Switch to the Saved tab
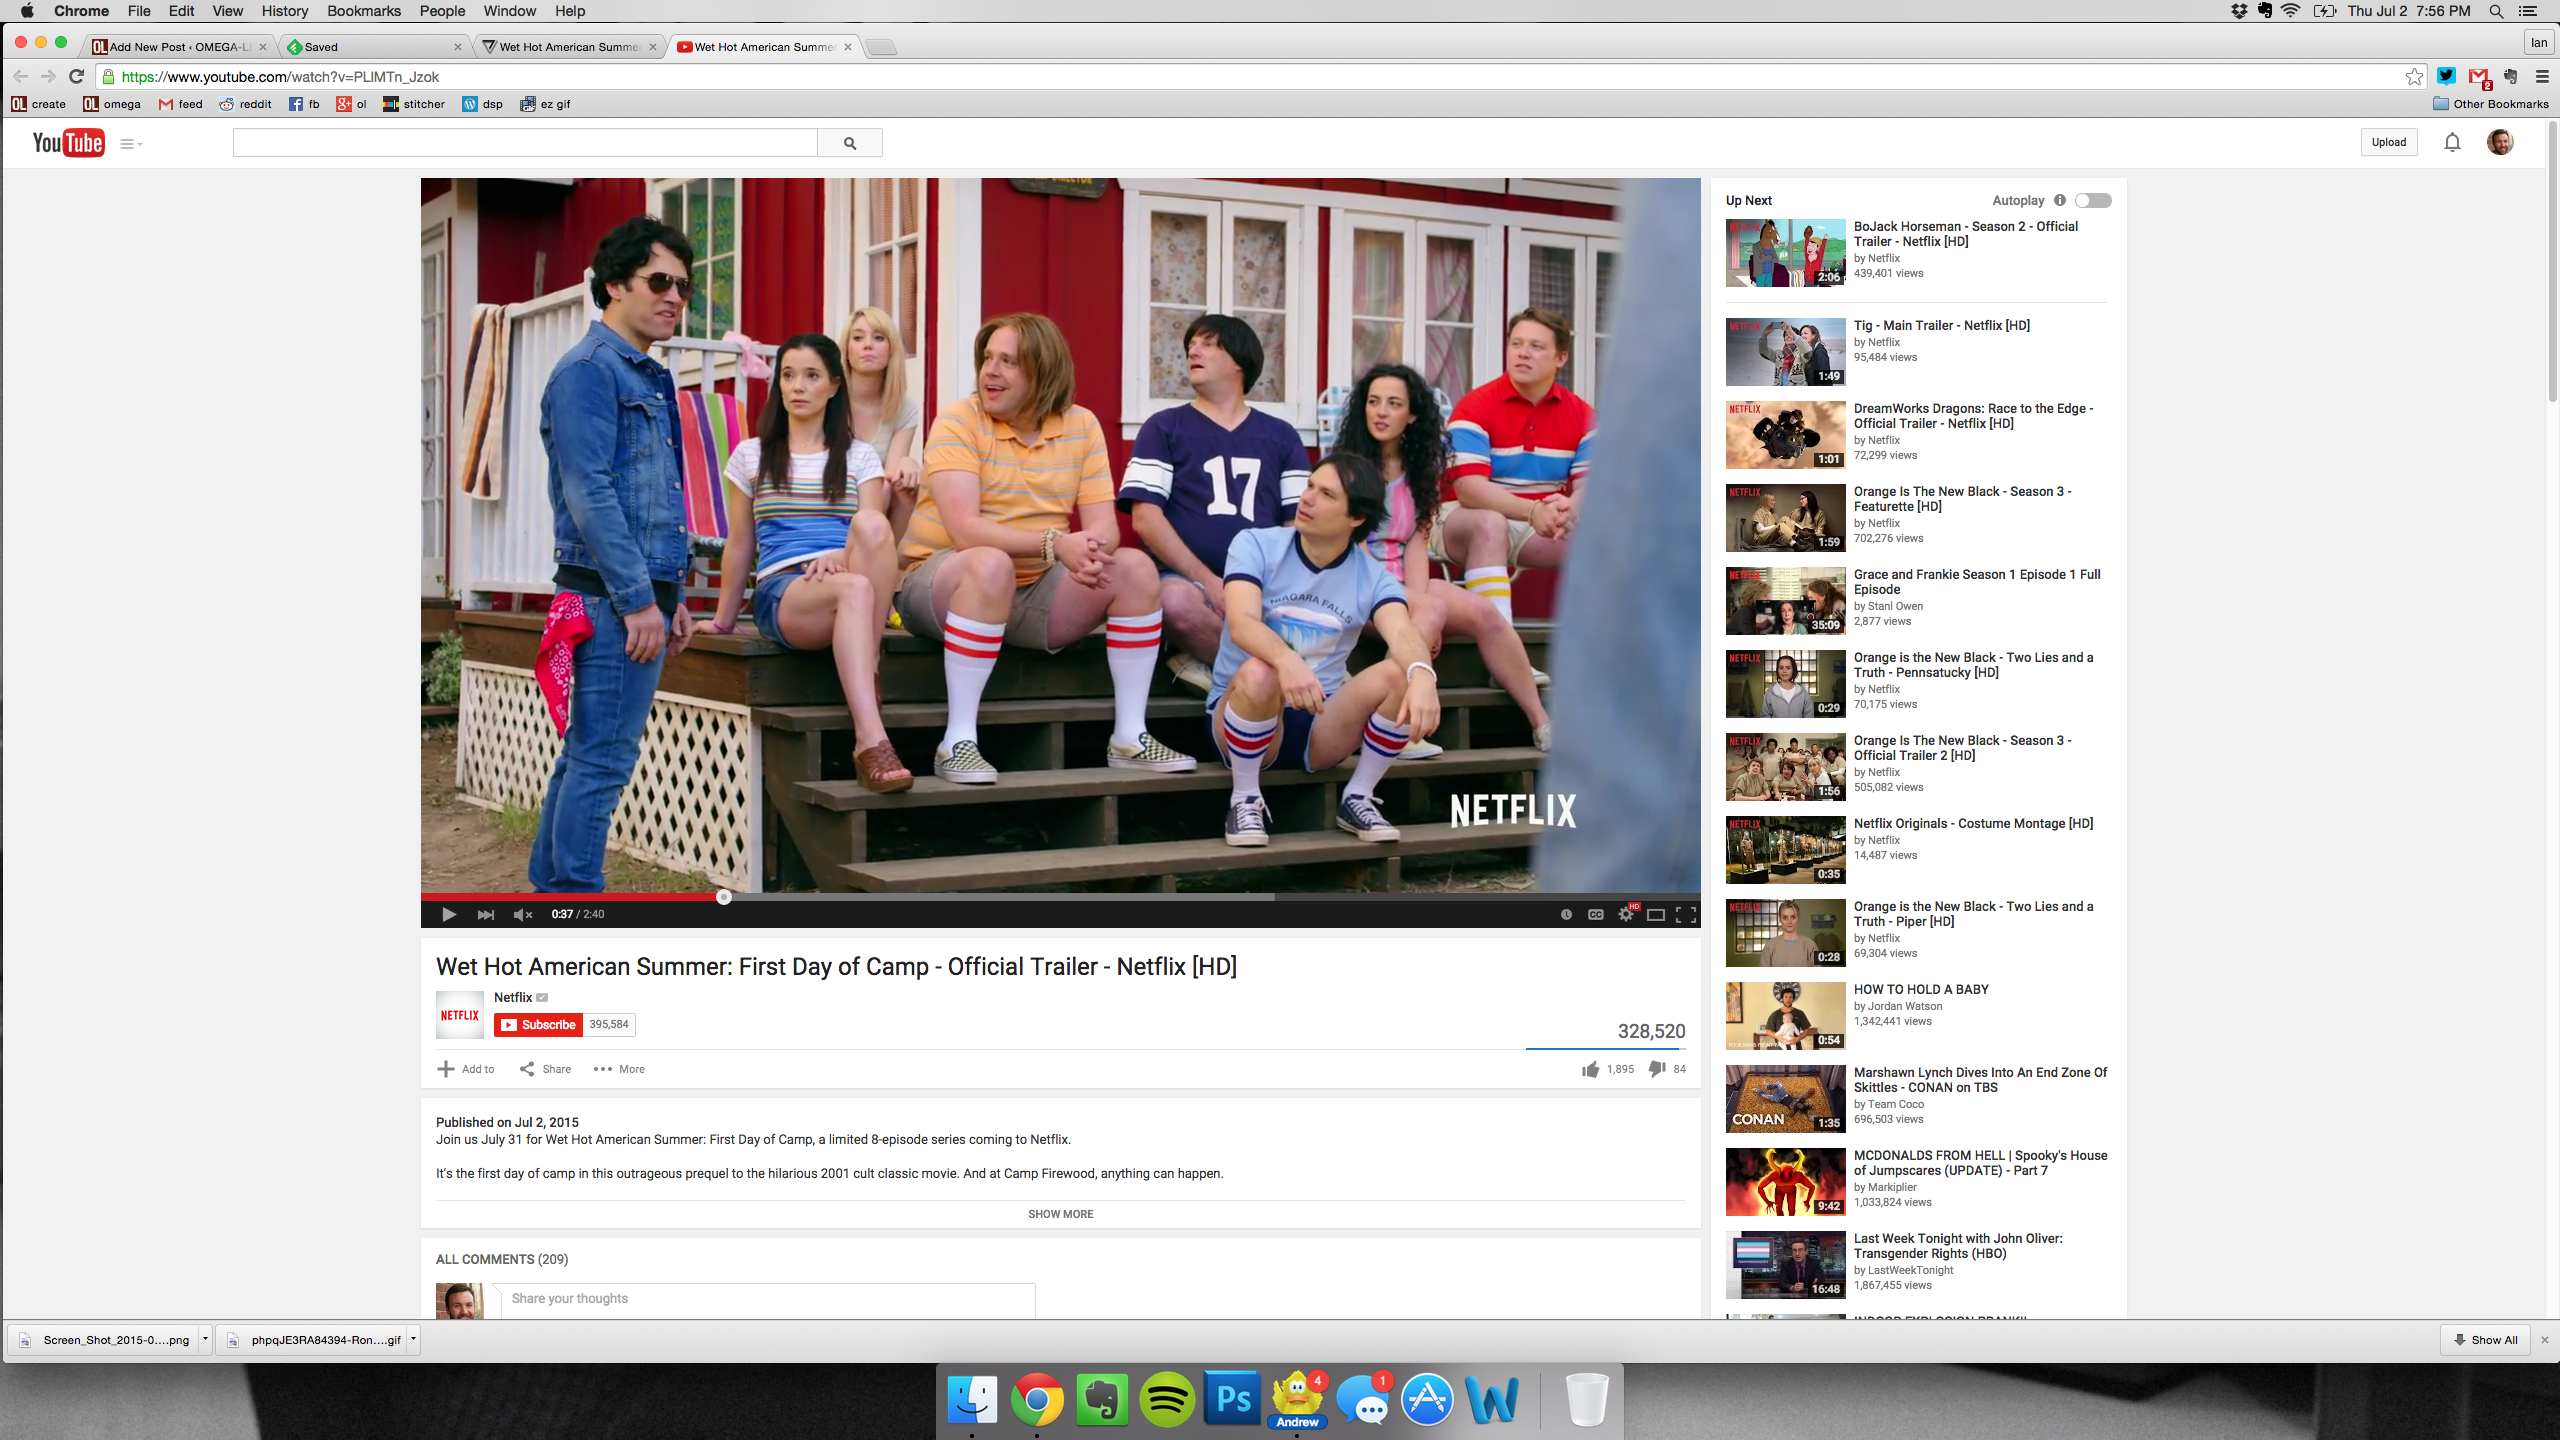 coord(372,47)
